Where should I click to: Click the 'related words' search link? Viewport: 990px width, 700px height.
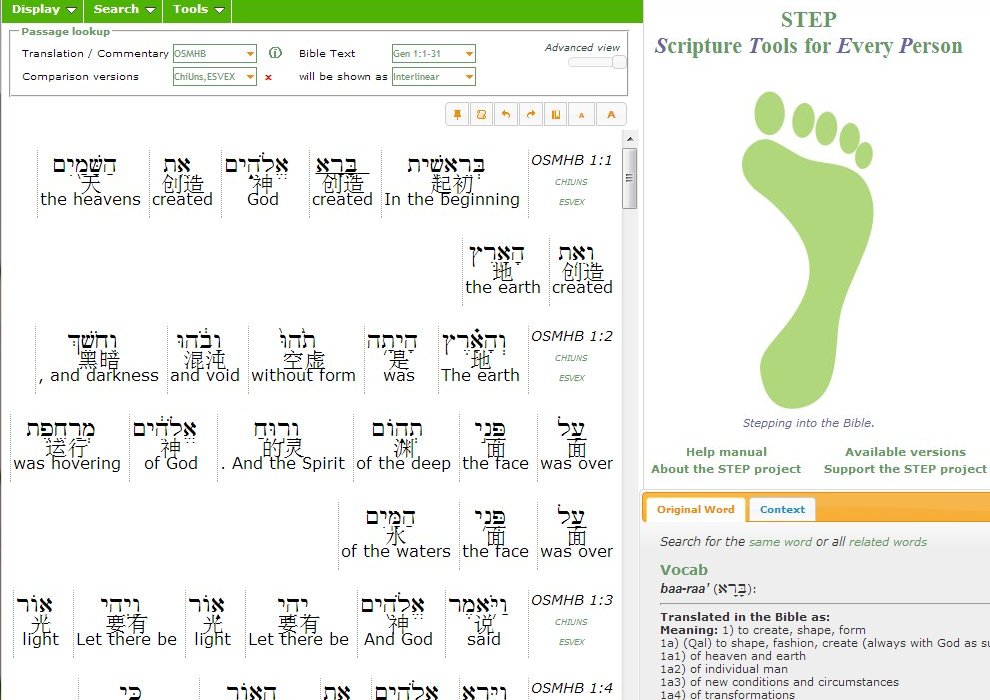click(x=888, y=542)
